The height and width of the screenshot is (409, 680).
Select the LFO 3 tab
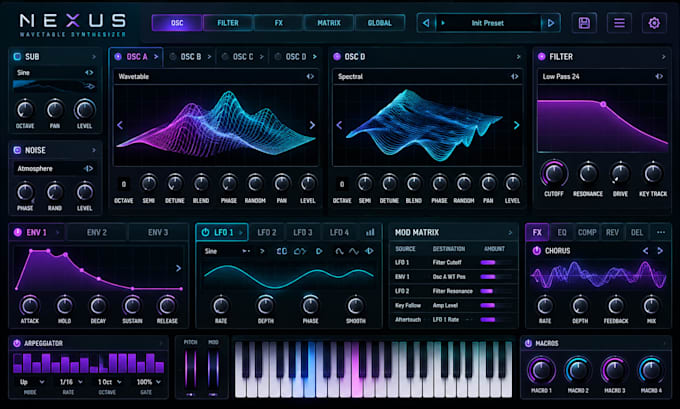tap(303, 232)
